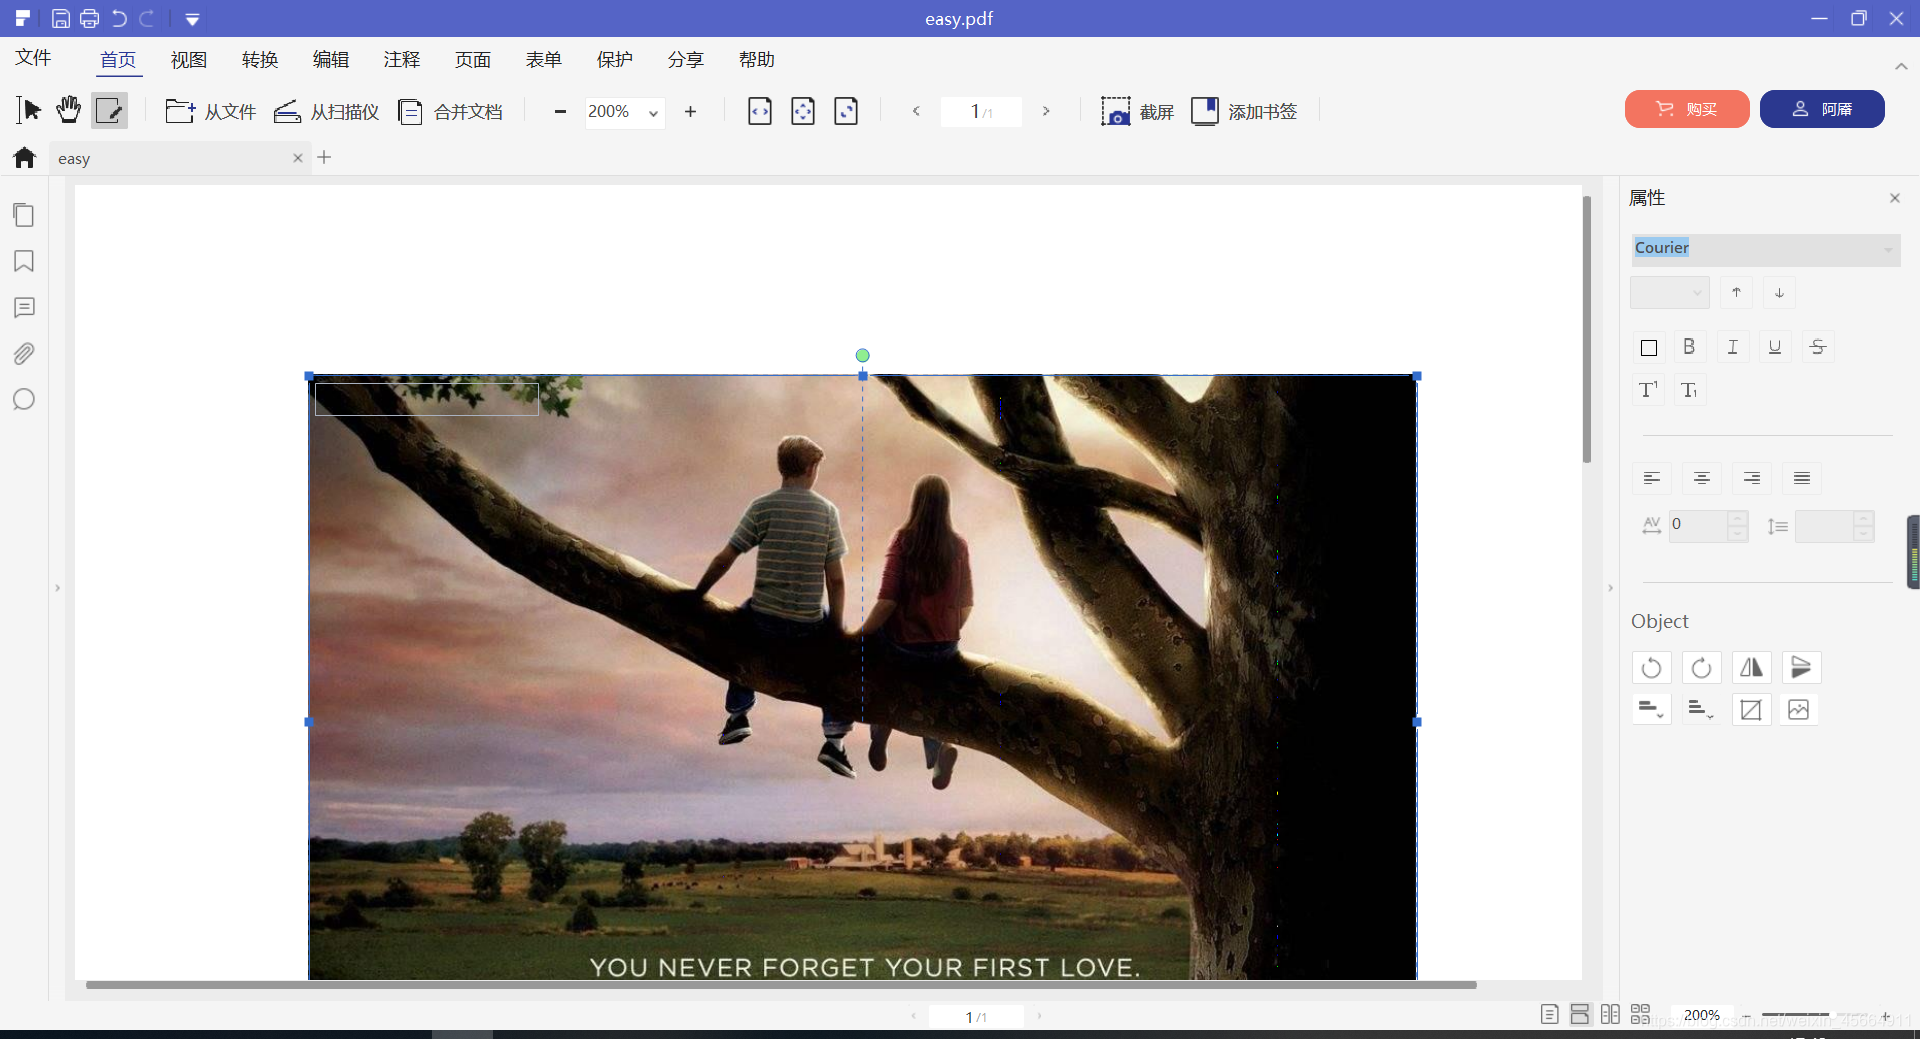The height and width of the screenshot is (1039, 1920).
Task: Activate the hand pan tool
Action: click(68, 110)
